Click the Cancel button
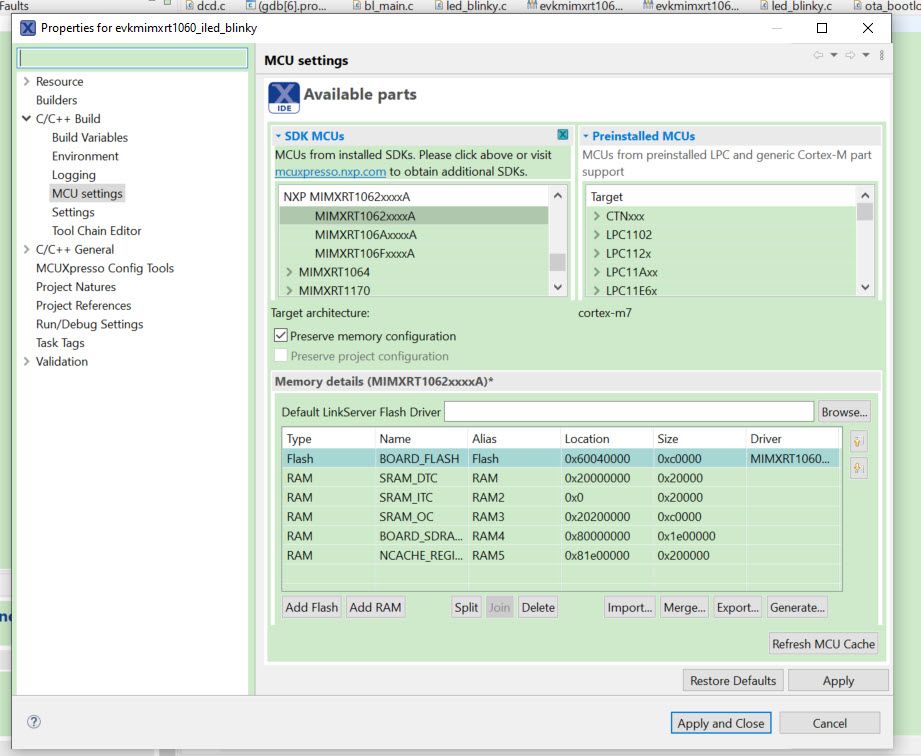The height and width of the screenshot is (756, 921). click(x=829, y=723)
